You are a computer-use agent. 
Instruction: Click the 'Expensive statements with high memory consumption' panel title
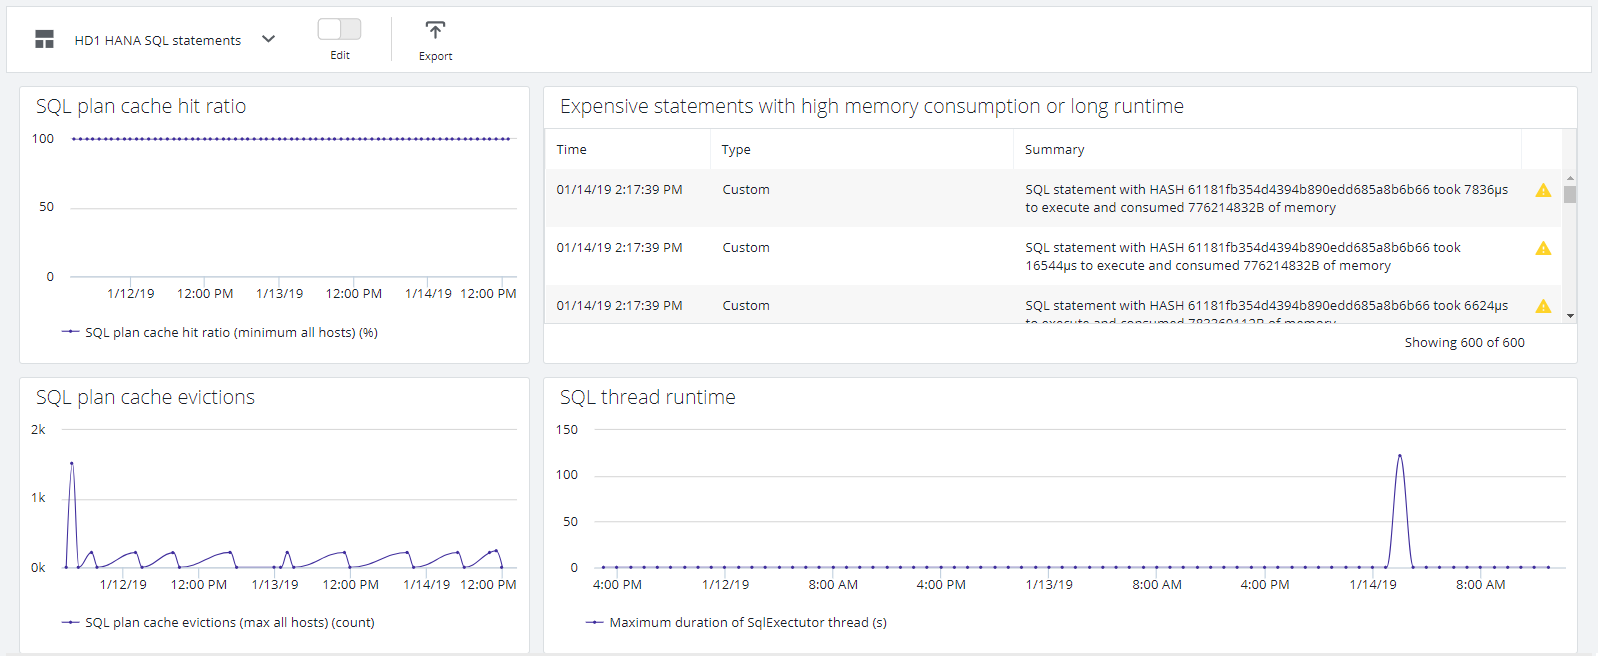[872, 106]
